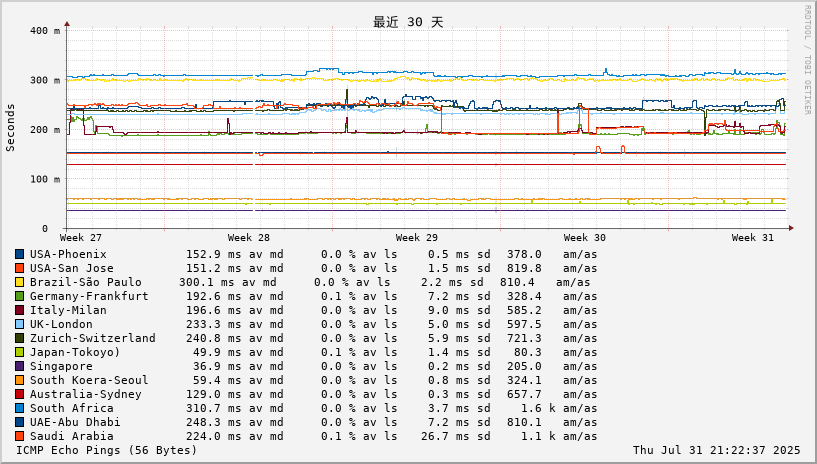Image resolution: width=817 pixels, height=464 pixels.
Task: Click the Week 28 axis label
Action: pyautogui.click(x=249, y=238)
